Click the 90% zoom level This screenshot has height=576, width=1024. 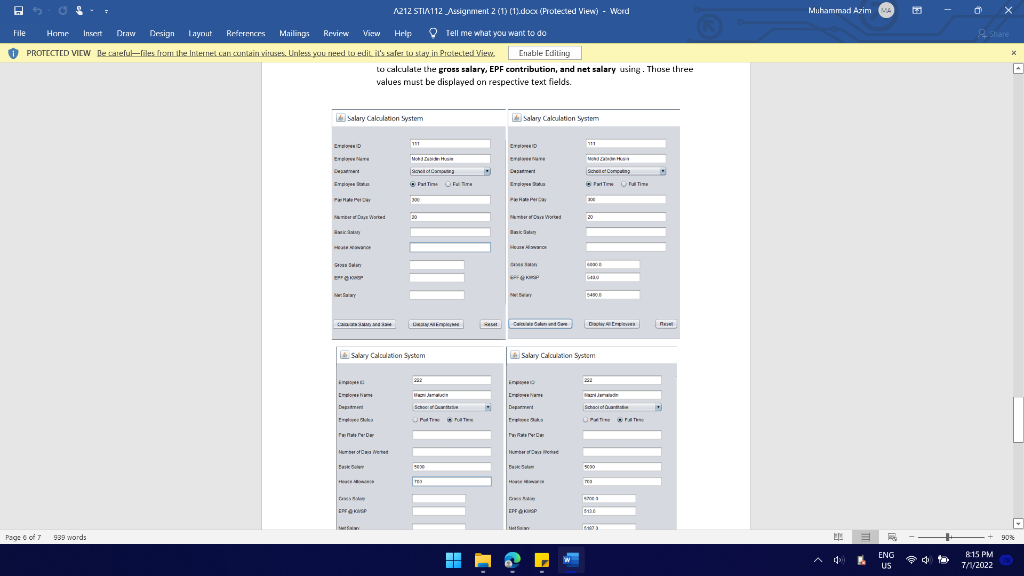[x=1008, y=537]
